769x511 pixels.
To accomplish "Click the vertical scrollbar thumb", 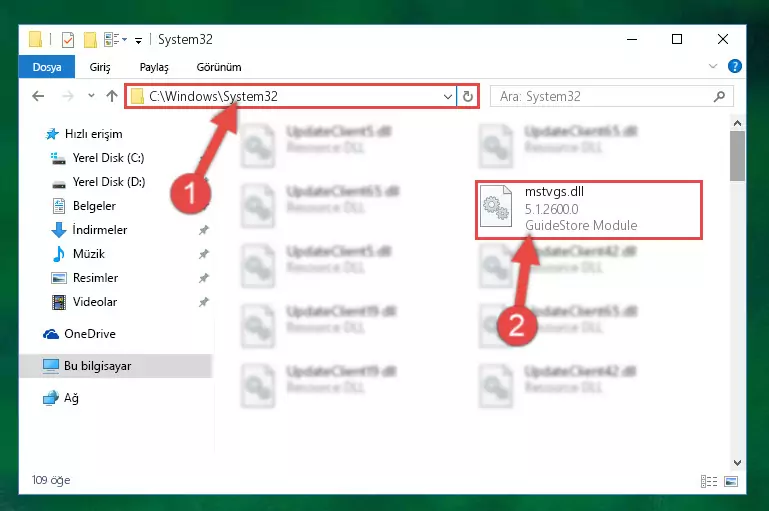I will click(x=737, y=156).
